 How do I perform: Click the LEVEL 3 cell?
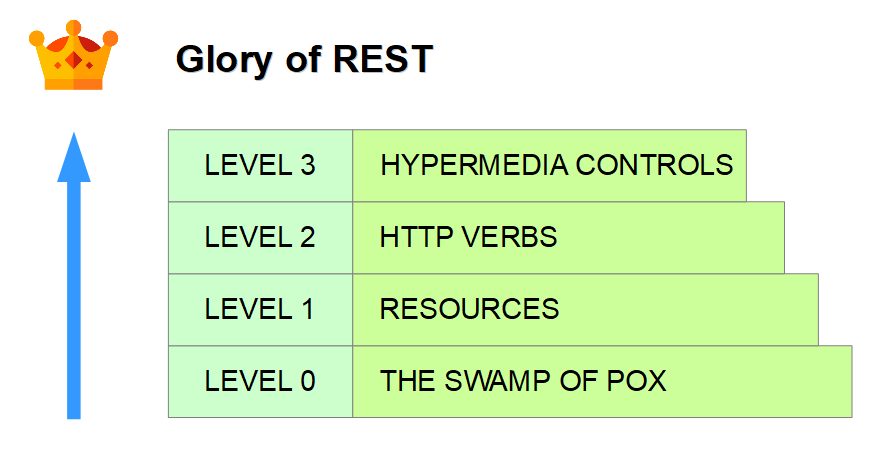click(260, 165)
